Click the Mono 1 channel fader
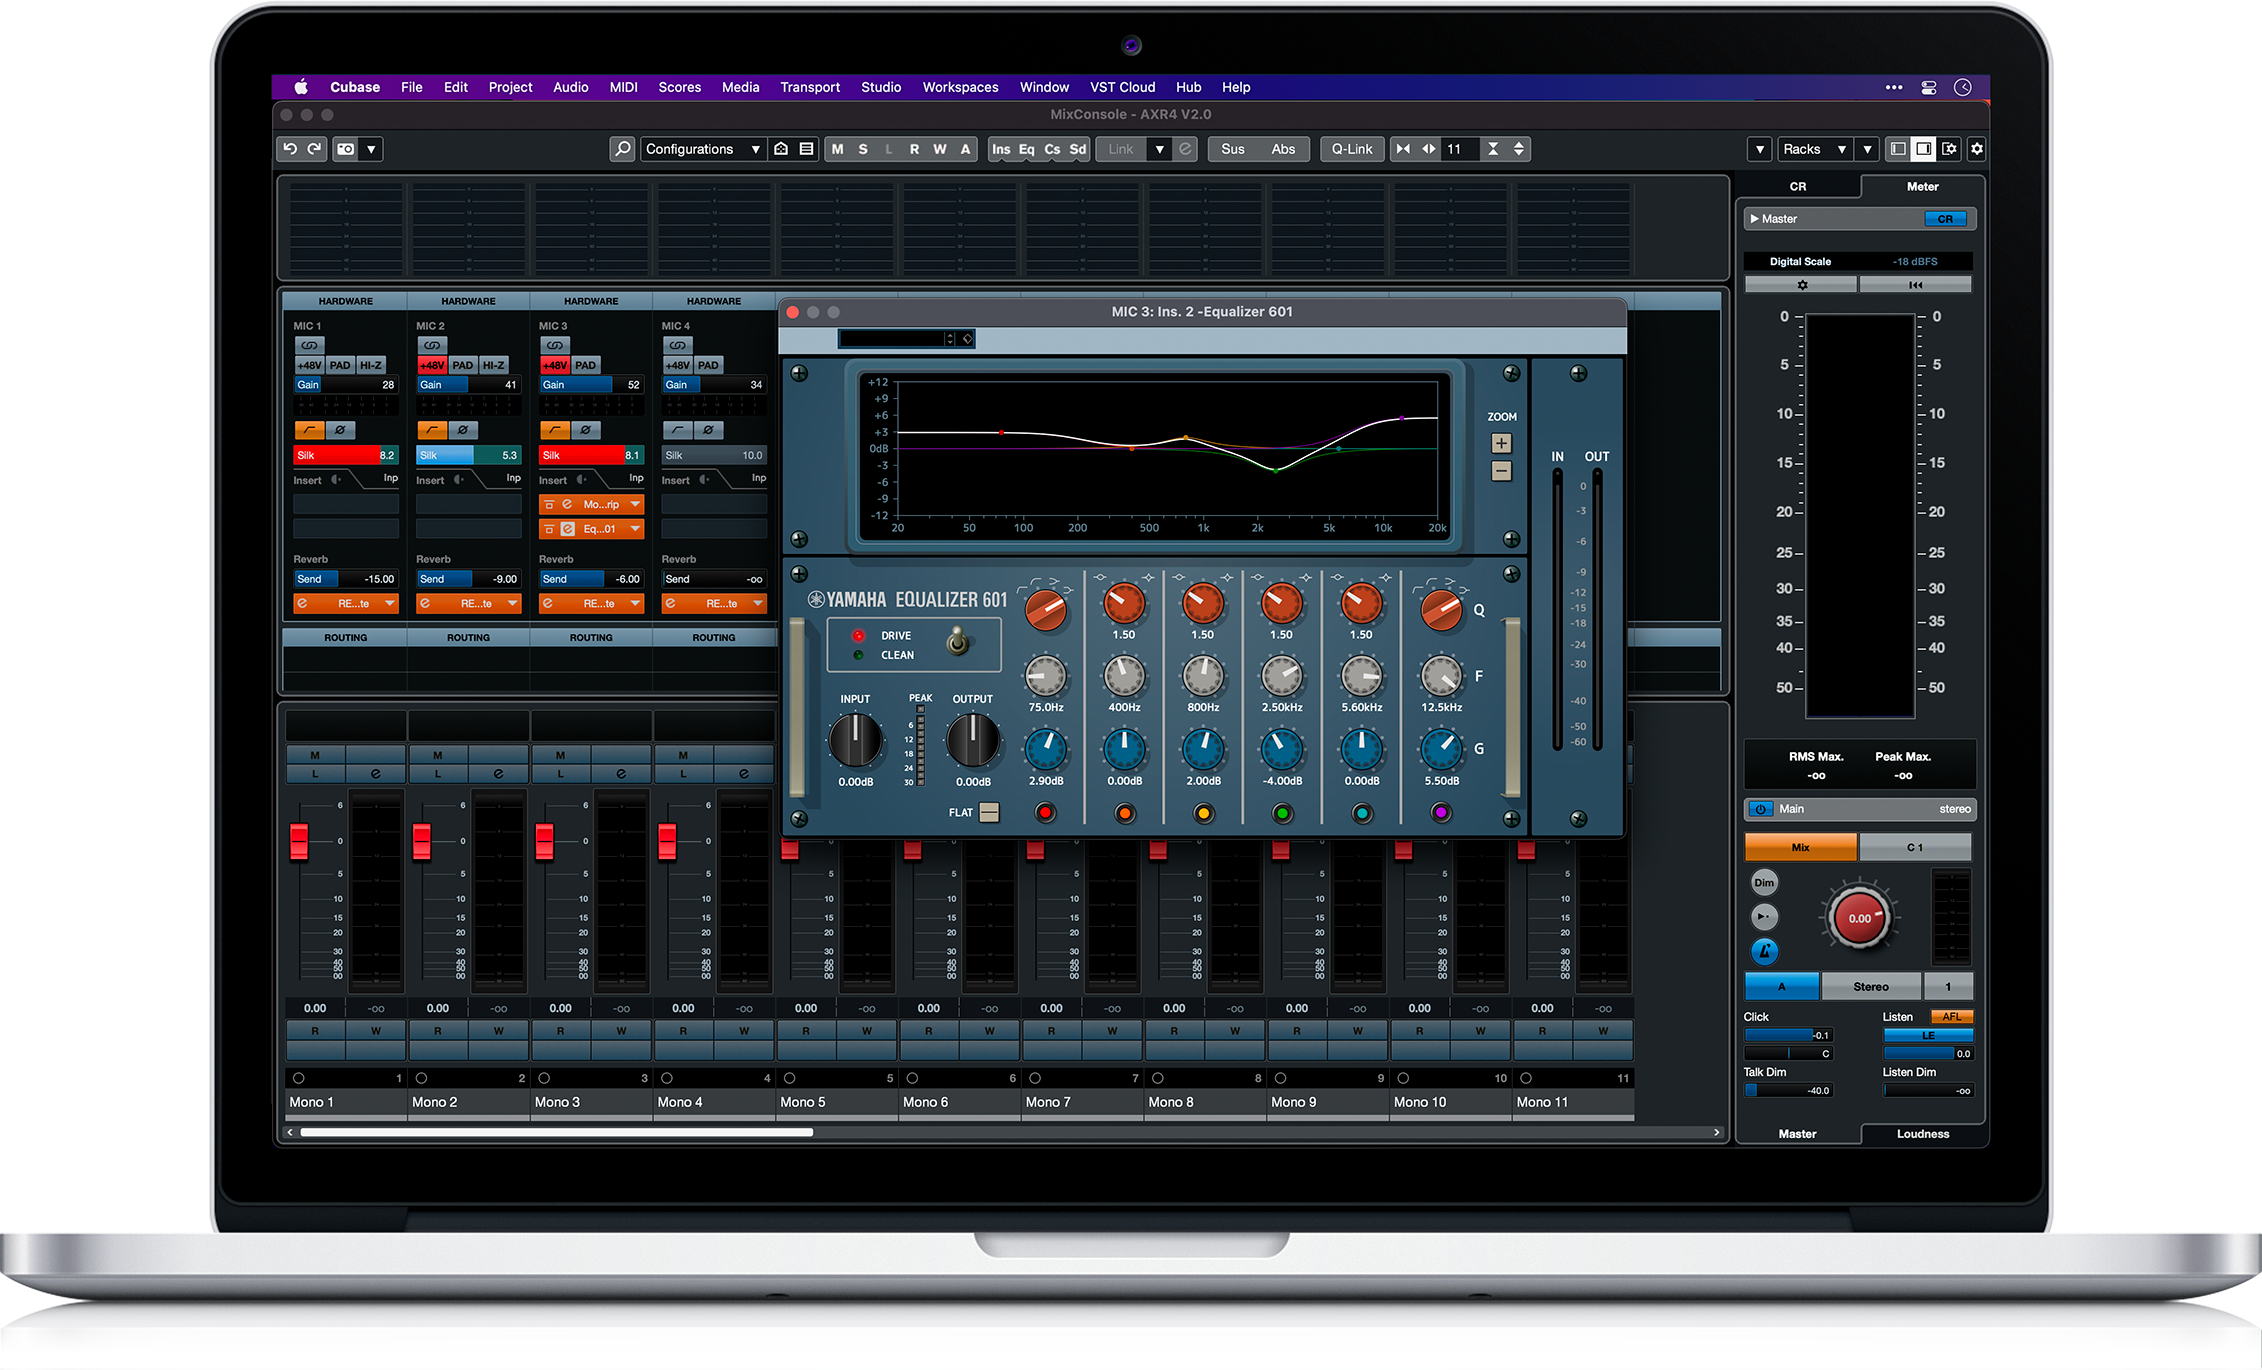 click(299, 841)
